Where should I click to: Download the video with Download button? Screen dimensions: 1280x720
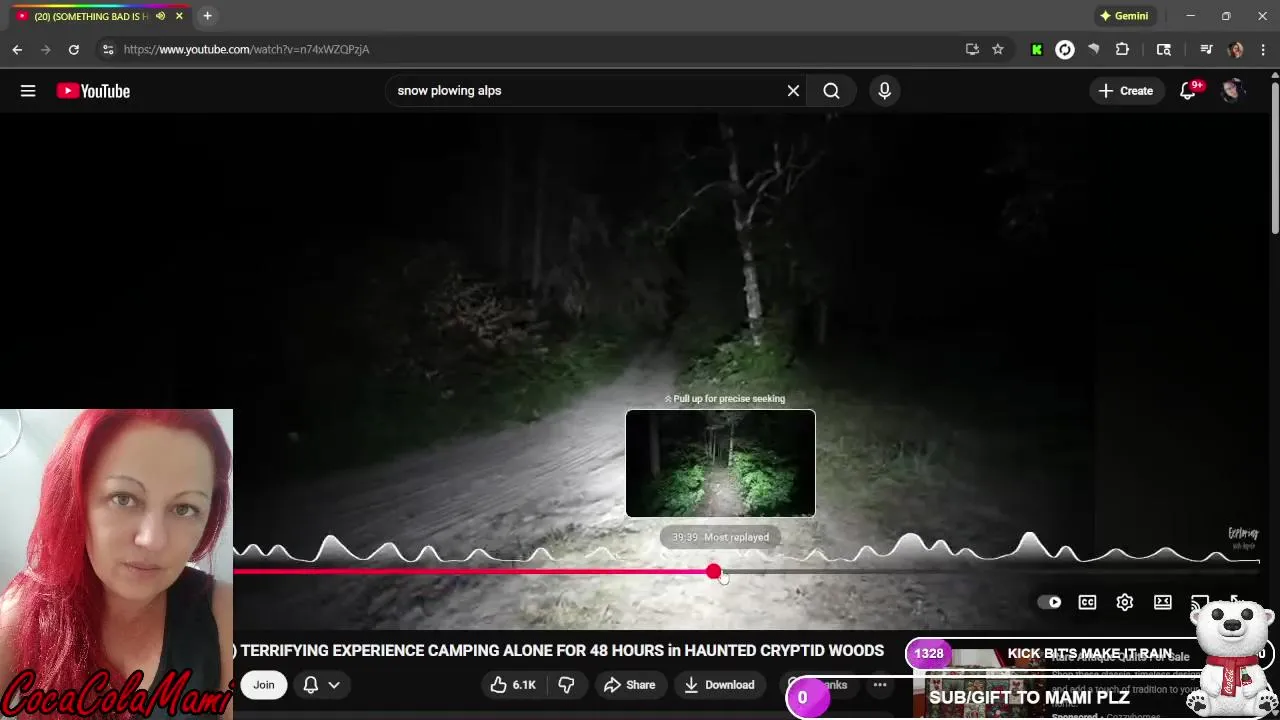[x=719, y=685]
